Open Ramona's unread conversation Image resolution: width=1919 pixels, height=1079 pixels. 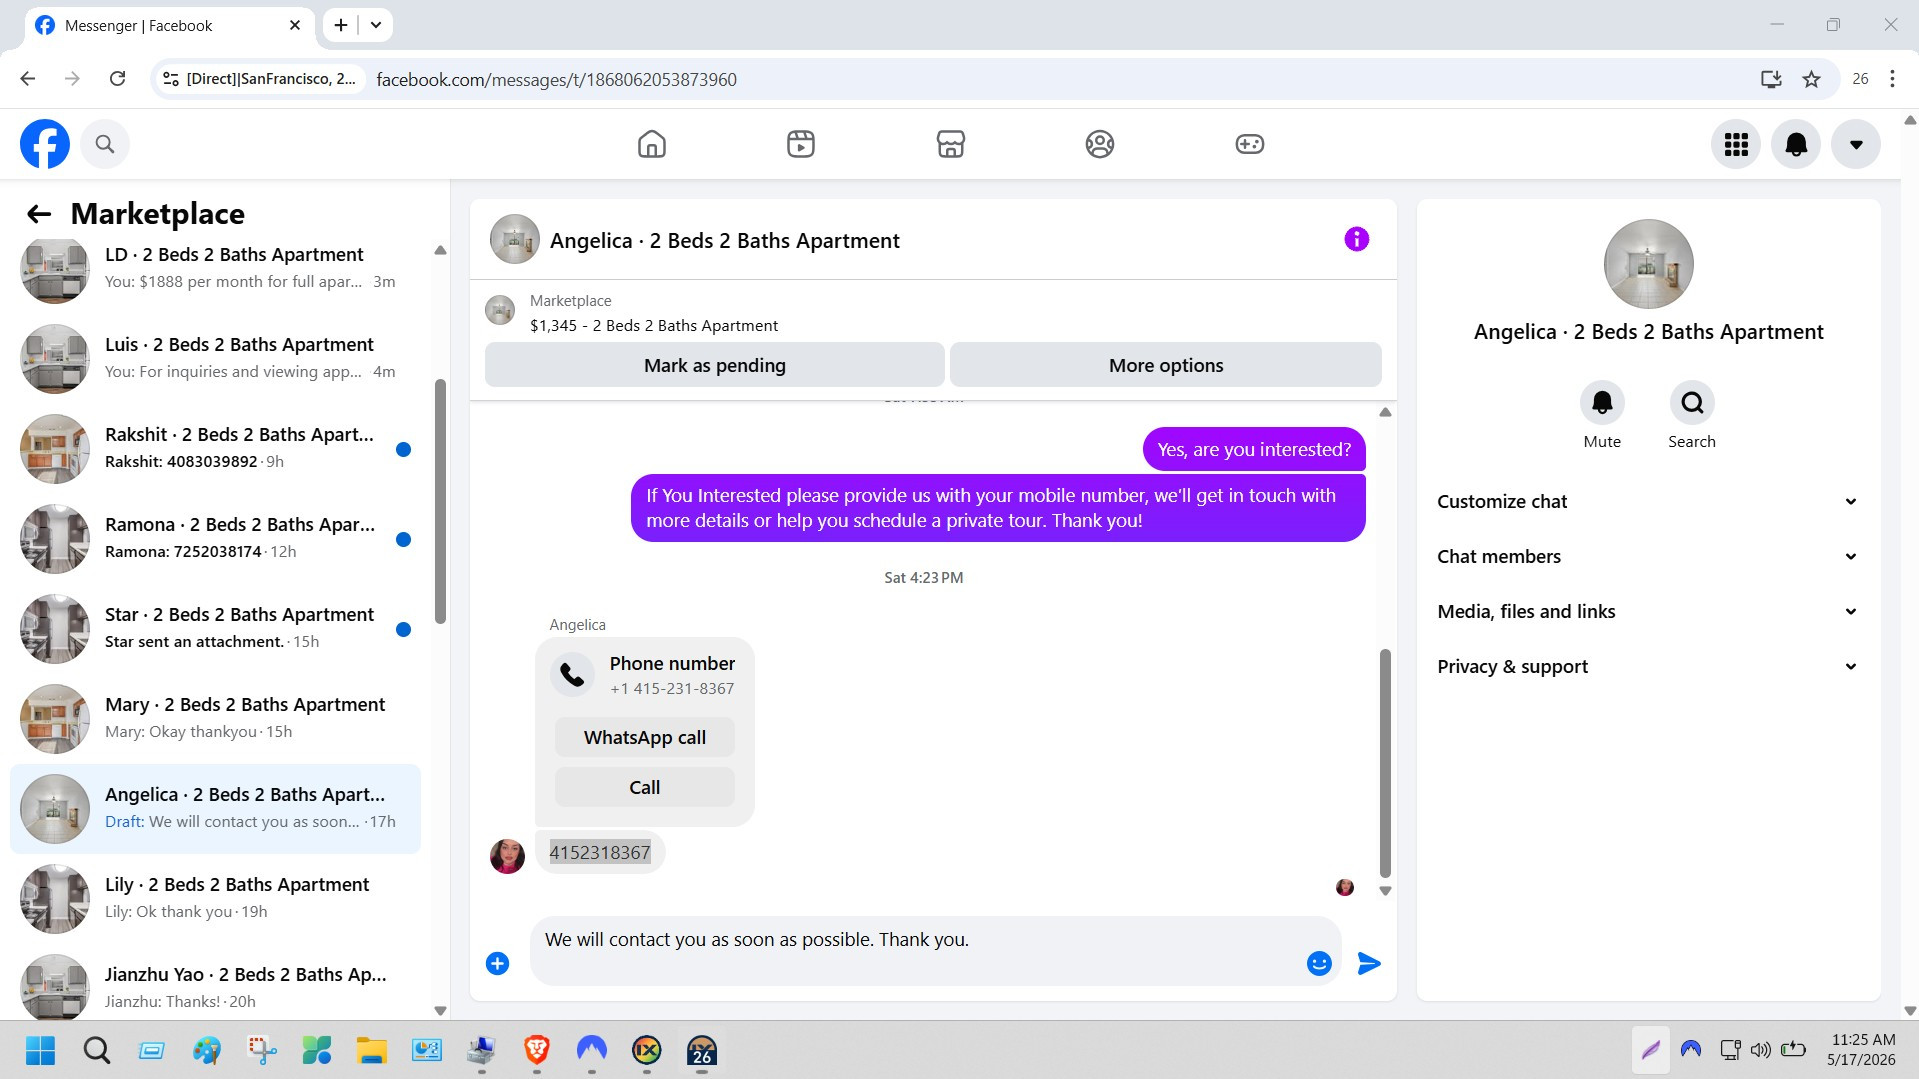(x=215, y=538)
